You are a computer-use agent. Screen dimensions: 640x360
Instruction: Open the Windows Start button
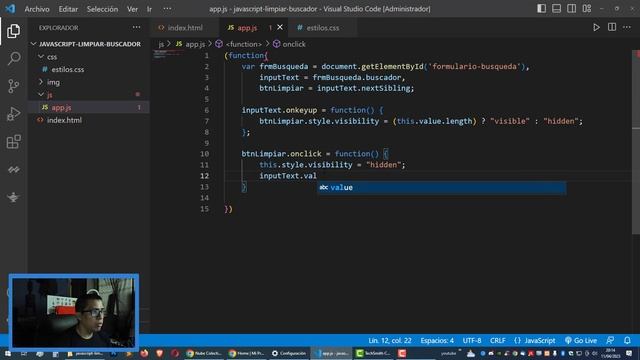click(8, 353)
